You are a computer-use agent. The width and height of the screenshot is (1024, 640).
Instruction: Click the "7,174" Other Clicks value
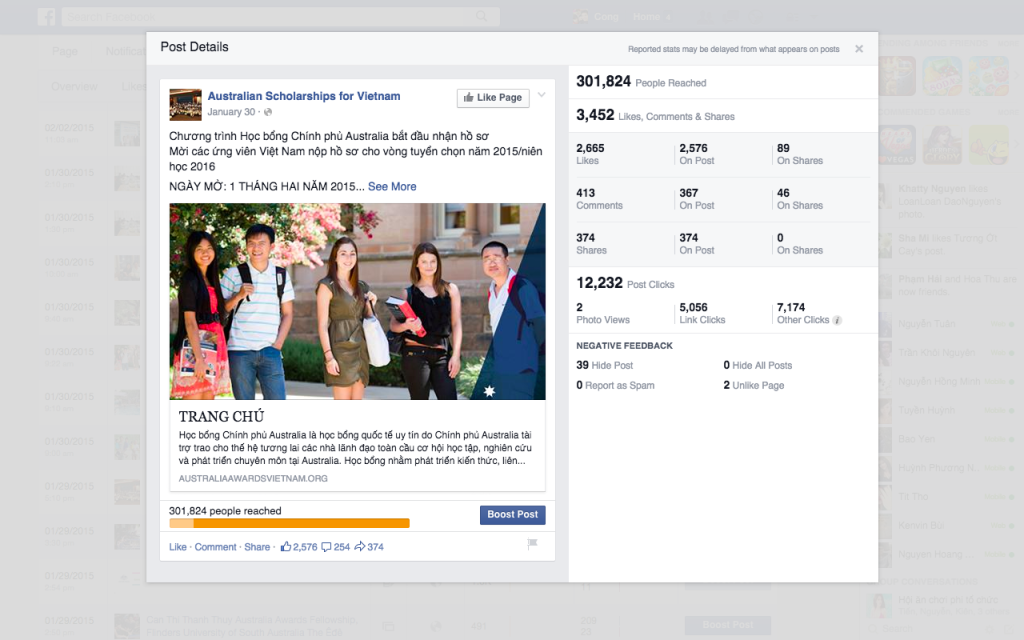pyautogui.click(x=791, y=308)
